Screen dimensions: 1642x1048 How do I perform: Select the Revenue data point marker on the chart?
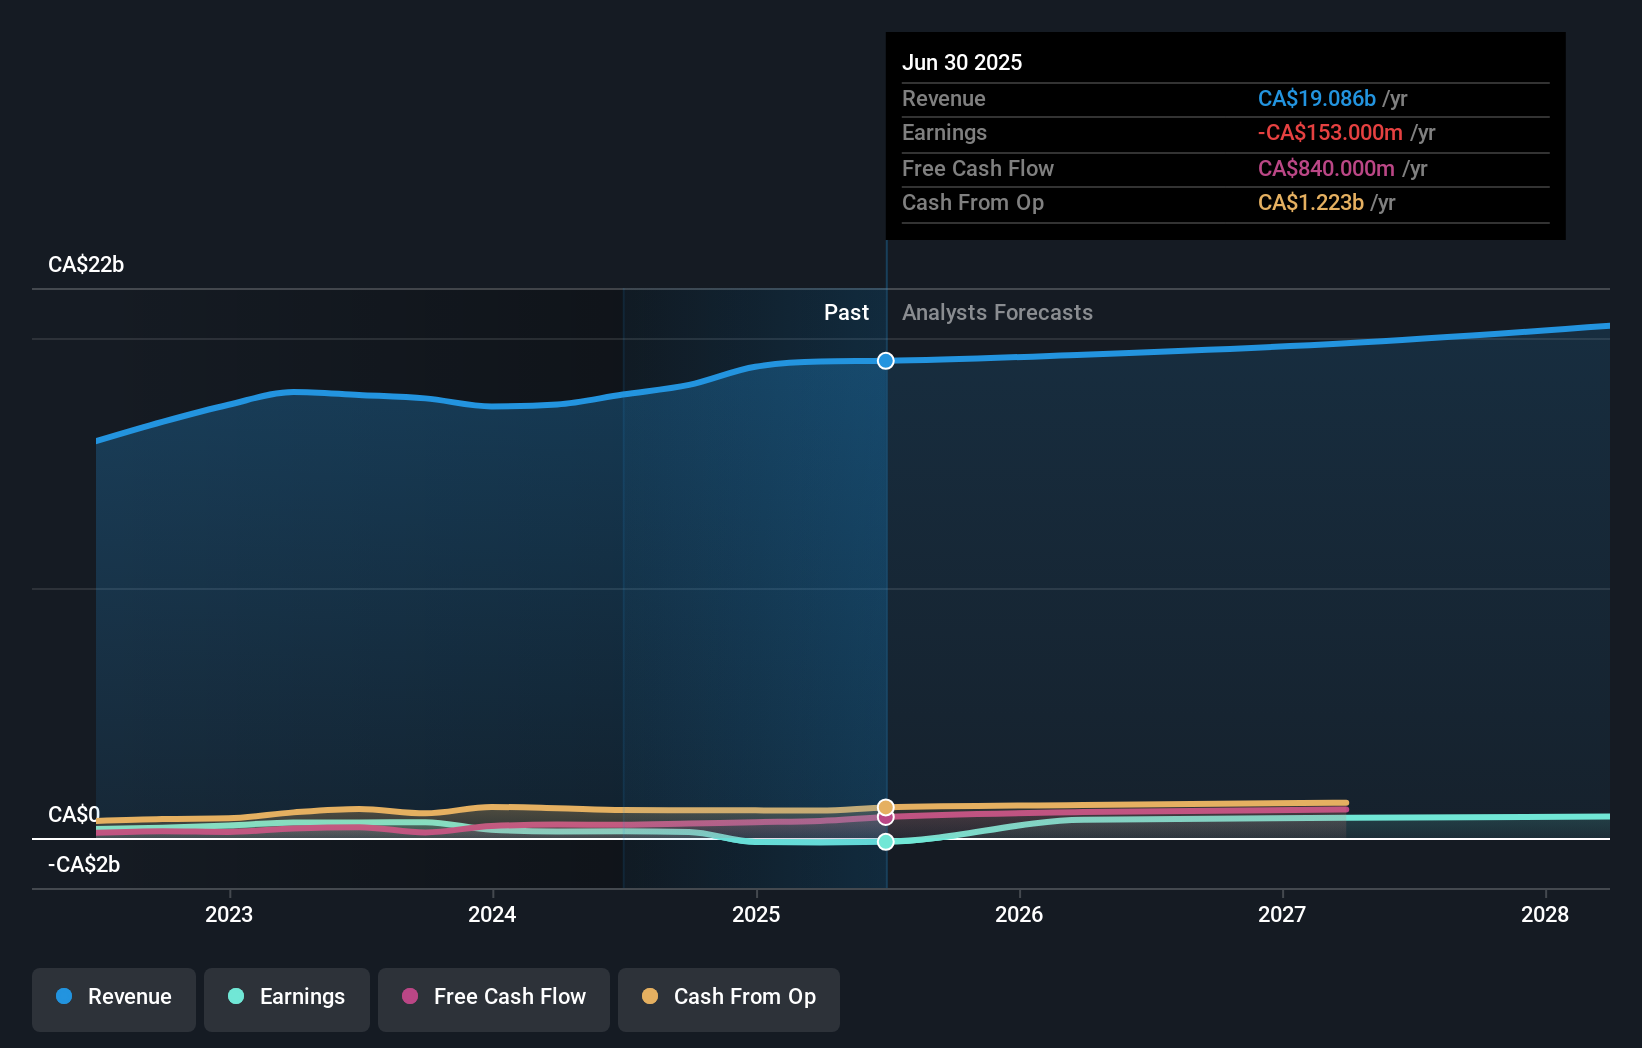[885, 361]
